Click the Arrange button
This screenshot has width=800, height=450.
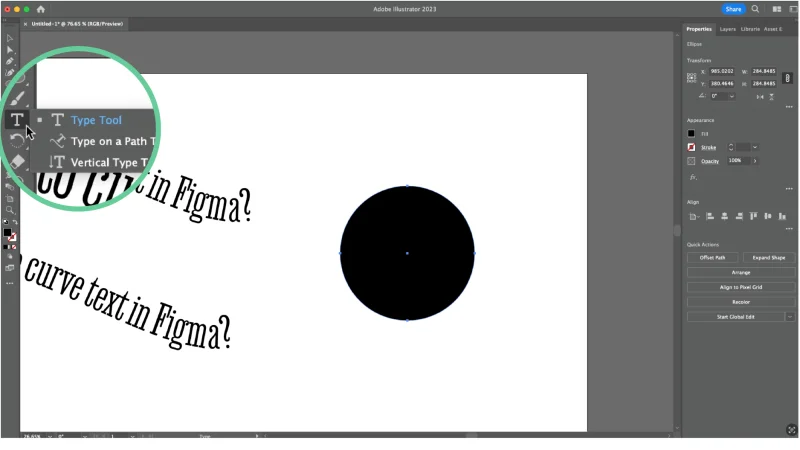(x=741, y=272)
